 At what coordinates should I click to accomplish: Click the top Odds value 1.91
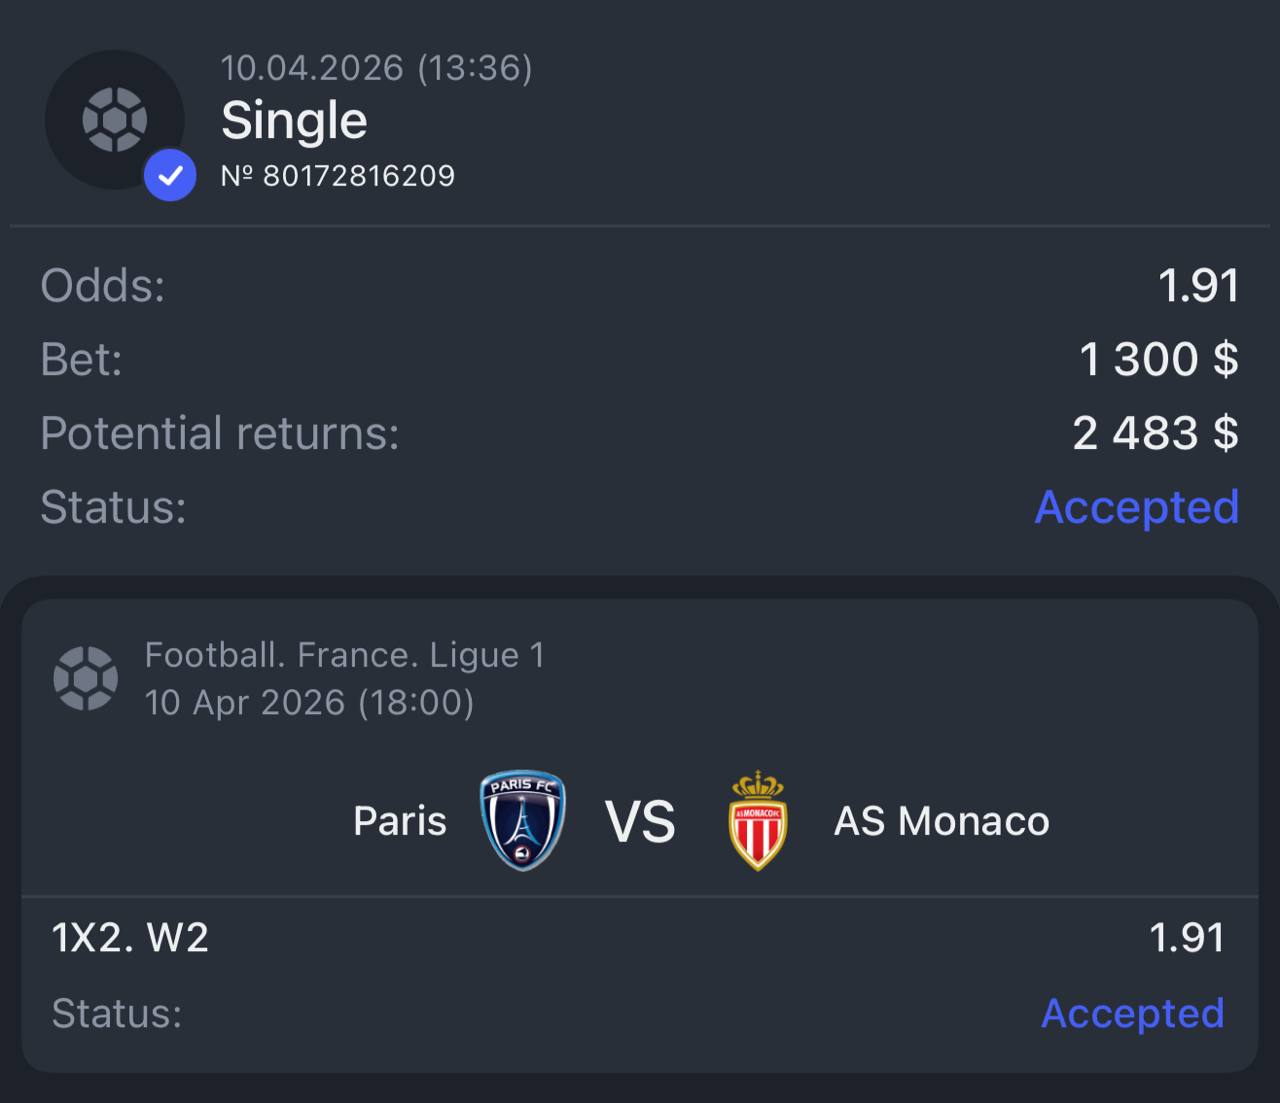click(x=1199, y=286)
